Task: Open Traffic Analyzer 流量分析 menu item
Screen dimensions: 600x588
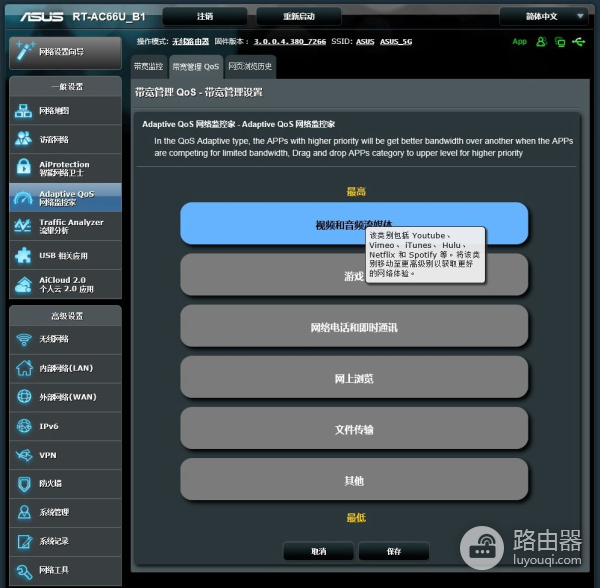Action: coord(65,226)
